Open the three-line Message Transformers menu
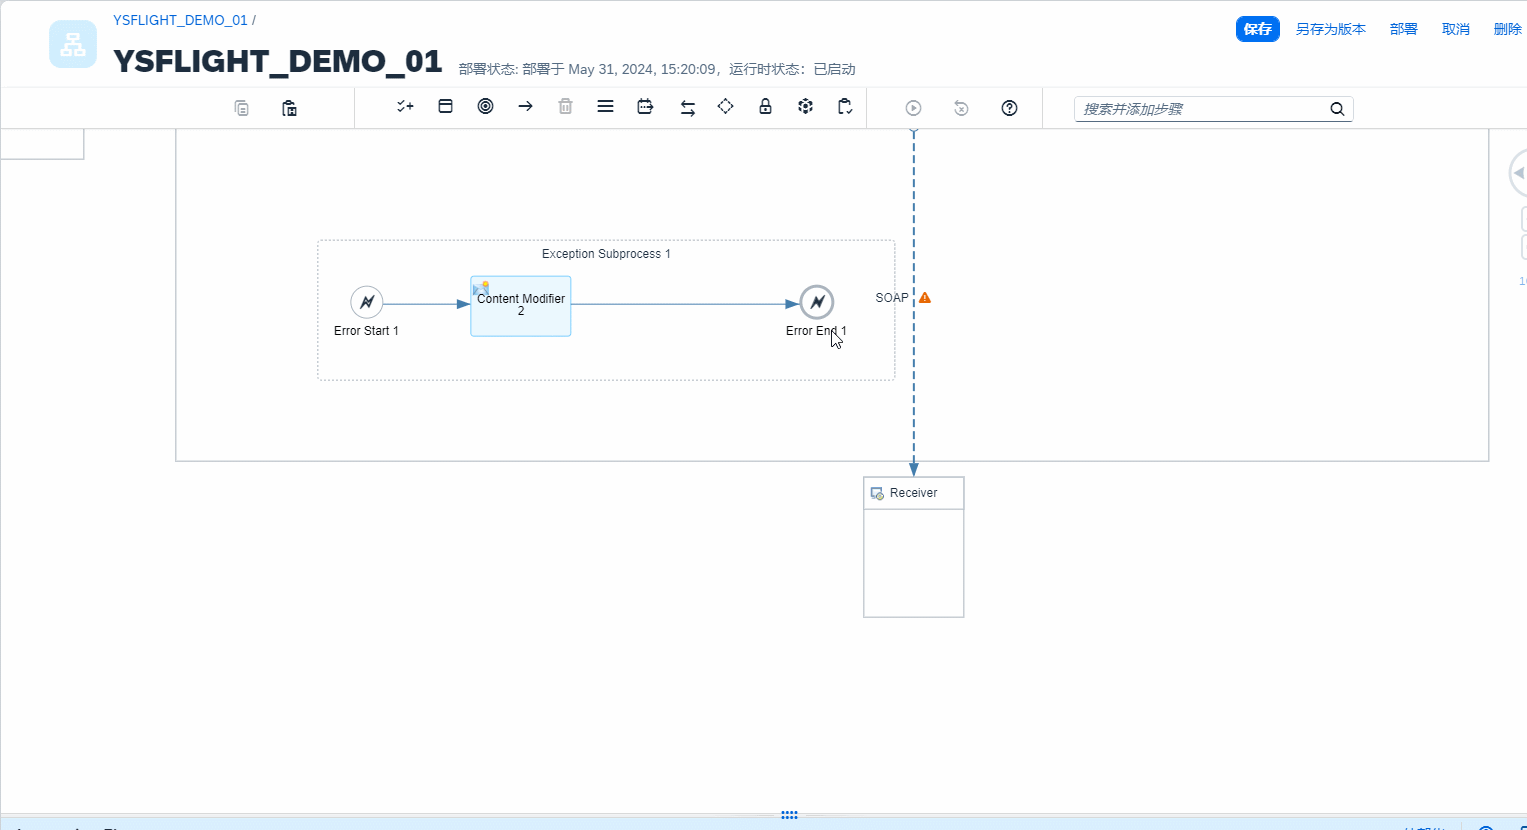 (x=605, y=107)
